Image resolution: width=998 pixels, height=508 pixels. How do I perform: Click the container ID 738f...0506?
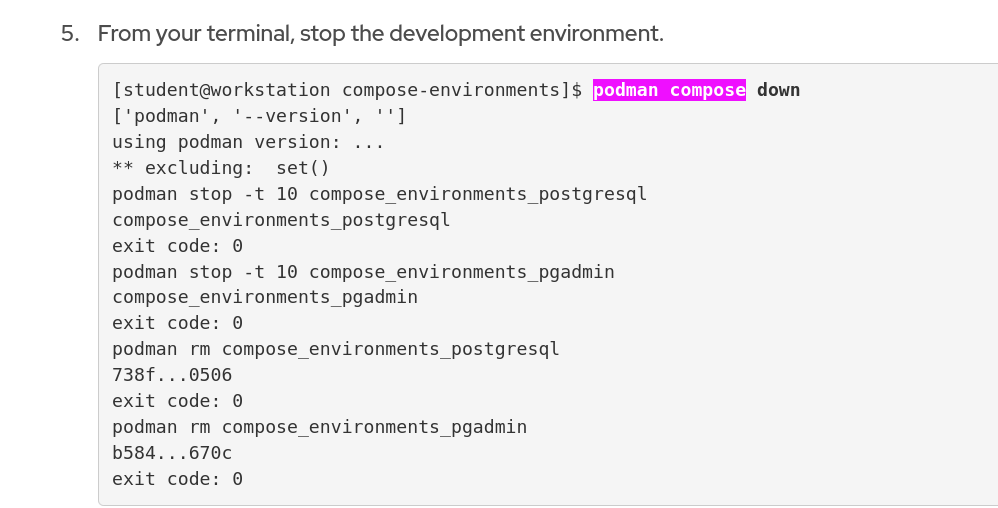(x=172, y=375)
